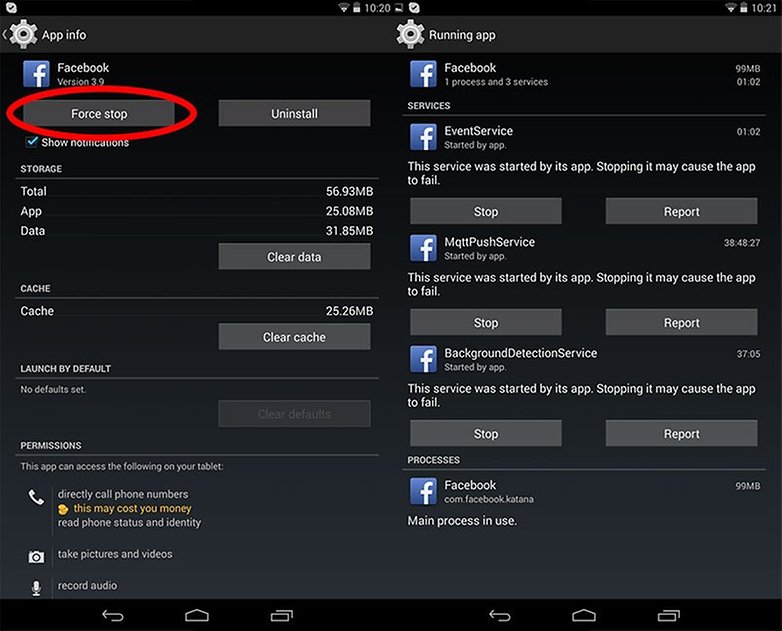Screen dimensions: 782x631
Task: Tap 'this may cost you money' warning
Action: coord(132,509)
